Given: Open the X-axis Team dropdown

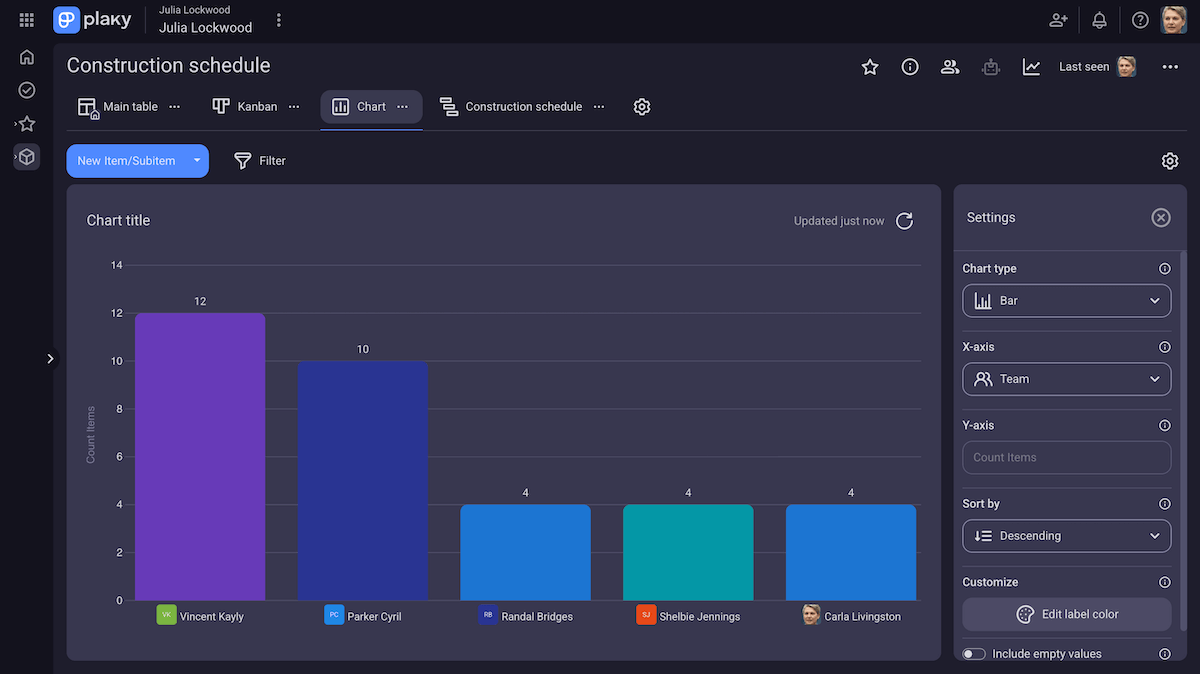Looking at the screenshot, I should (x=1066, y=379).
